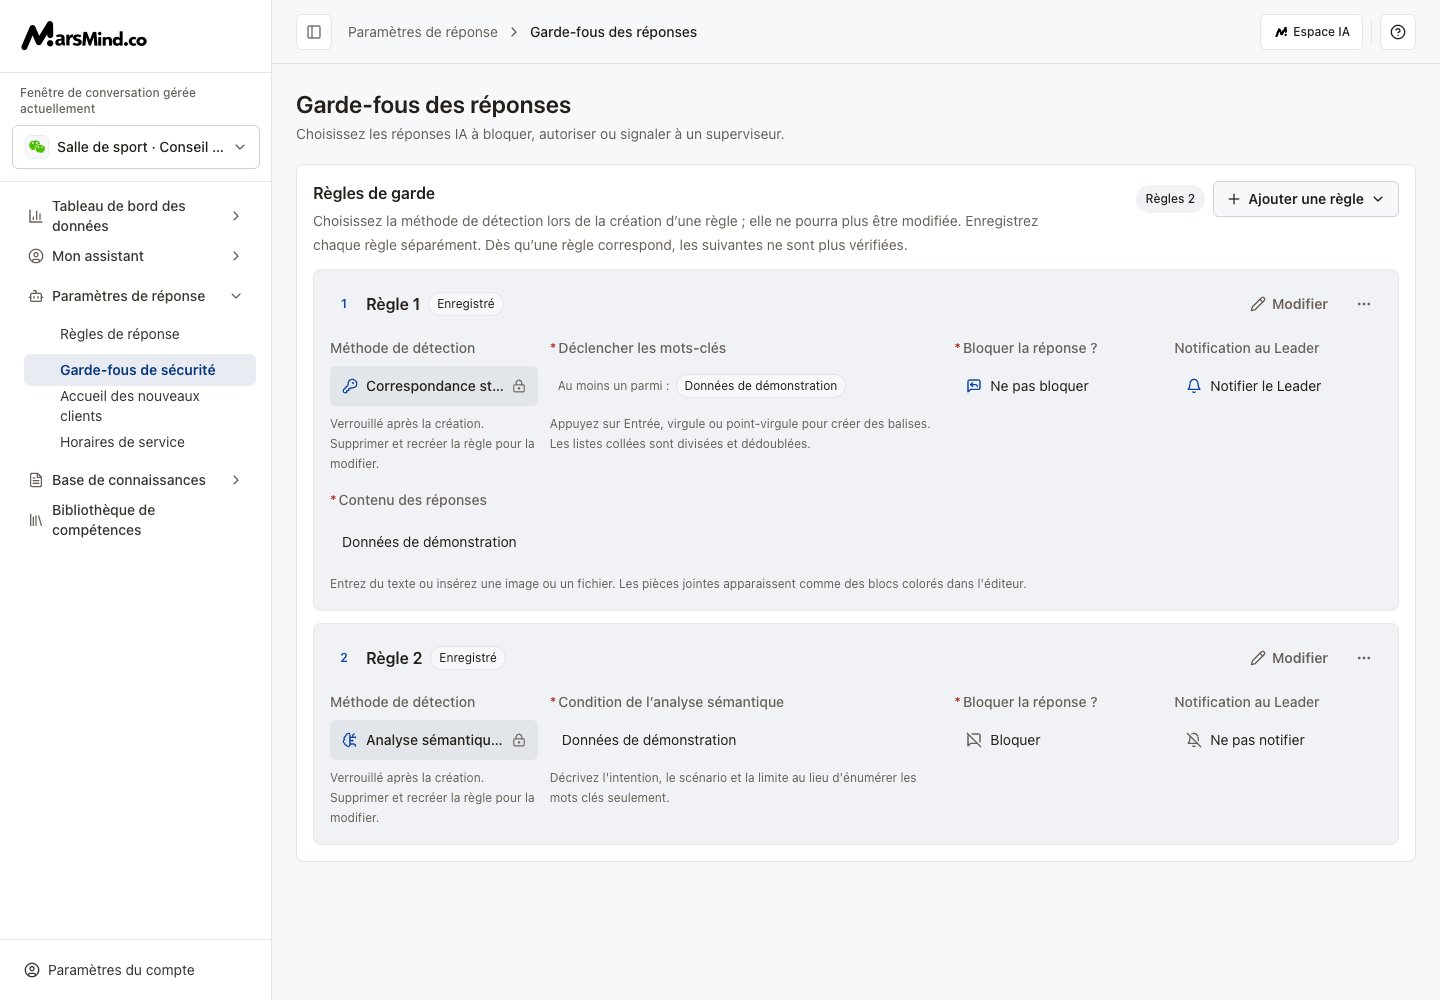This screenshot has height=1000, width=1440.
Task: Click the Enregistré badge on Règle 2
Action: (468, 658)
